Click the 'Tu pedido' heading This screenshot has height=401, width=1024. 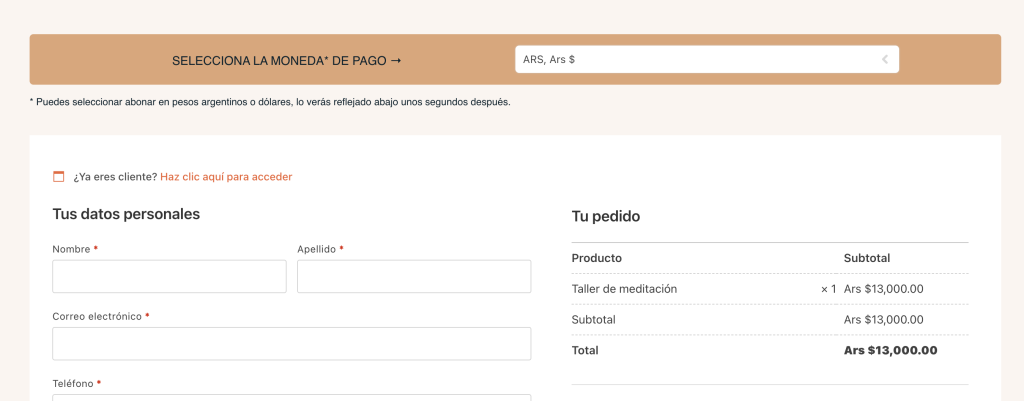[x=605, y=216]
